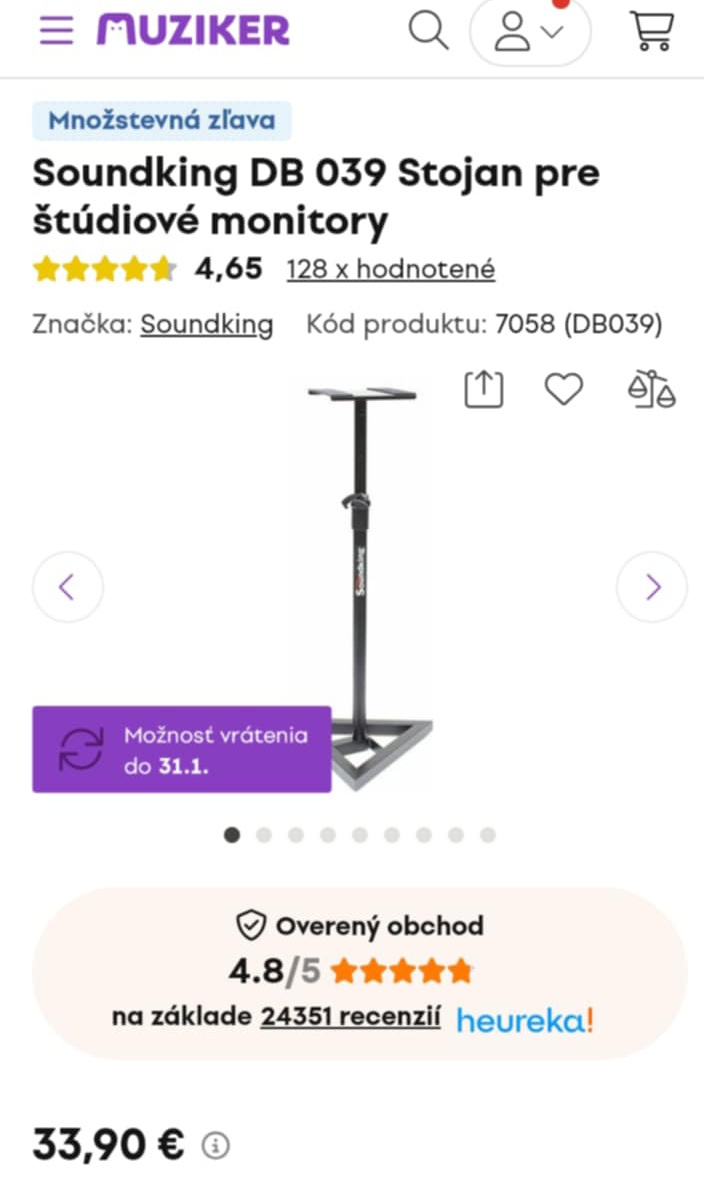Click the Možnosť vrátenia banner
The image size is (704, 1178).
[x=181, y=749]
